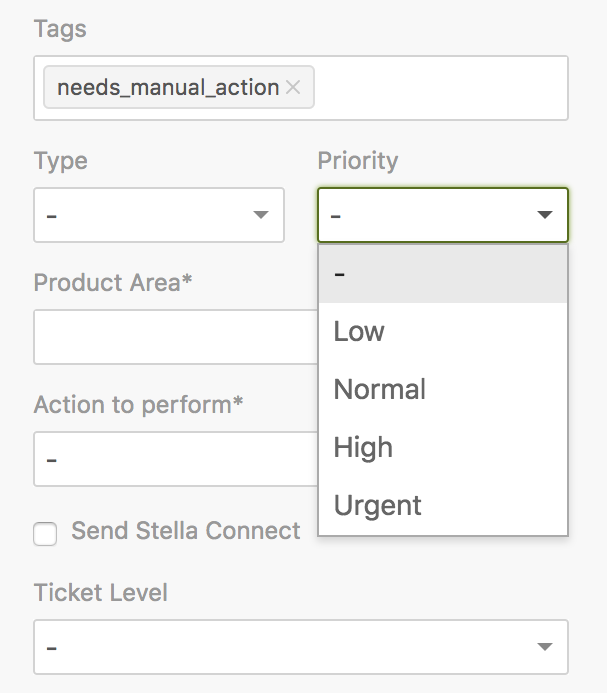This screenshot has width=607, height=693.
Task: Expand the Ticket Level dropdown arrow
Action: tap(545, 647)
